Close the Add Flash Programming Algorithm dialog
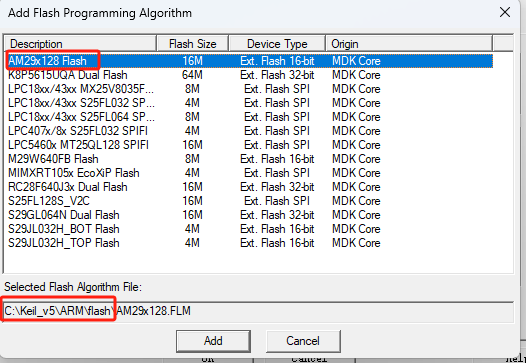 (505, 13)
